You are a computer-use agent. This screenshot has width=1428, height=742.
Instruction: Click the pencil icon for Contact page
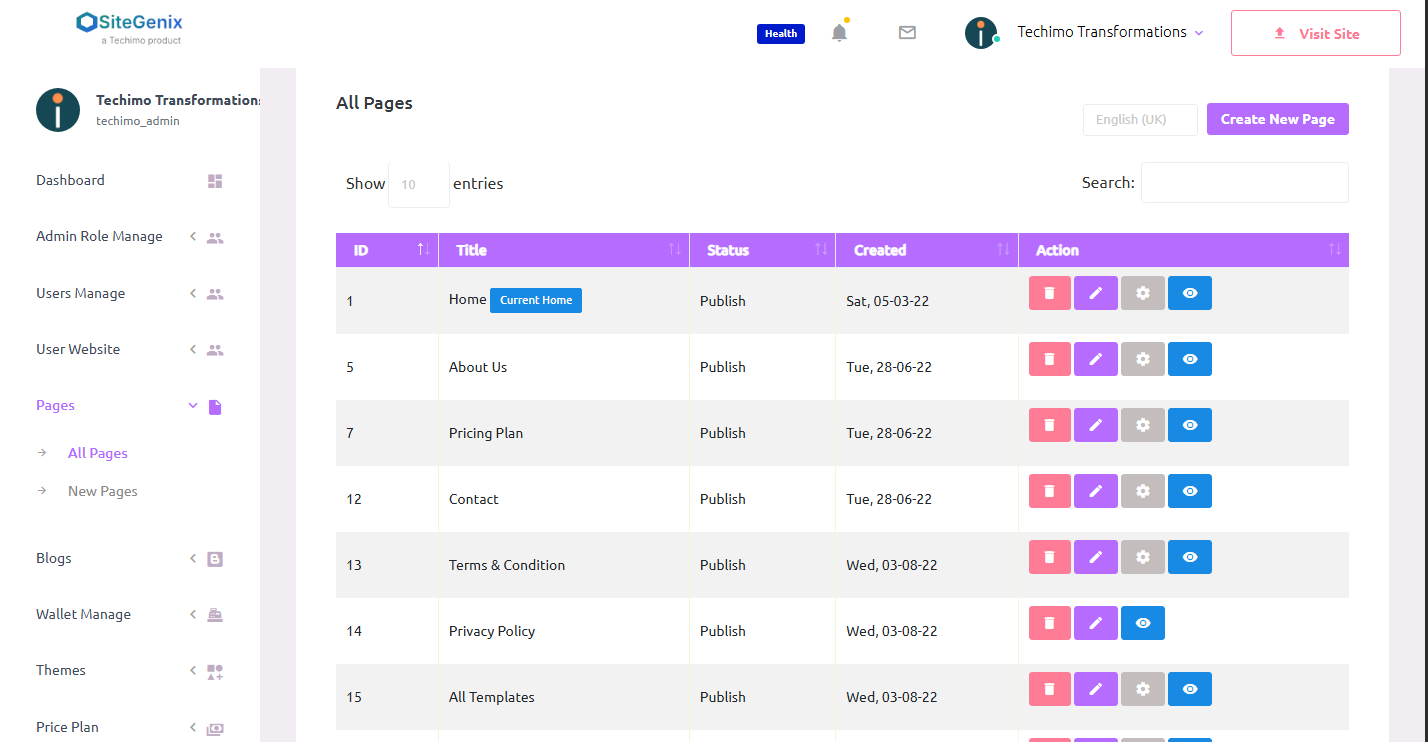(x=1095, y=491)
